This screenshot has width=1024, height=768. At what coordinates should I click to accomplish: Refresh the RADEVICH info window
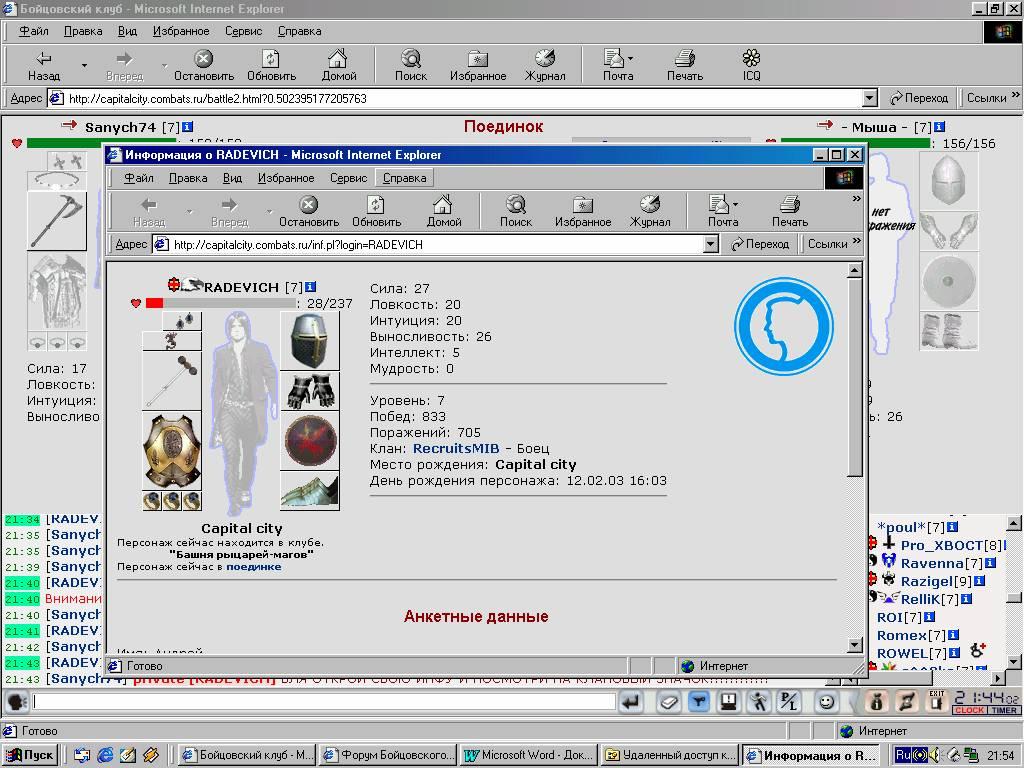pyautogui.click(x=376, y=212)
